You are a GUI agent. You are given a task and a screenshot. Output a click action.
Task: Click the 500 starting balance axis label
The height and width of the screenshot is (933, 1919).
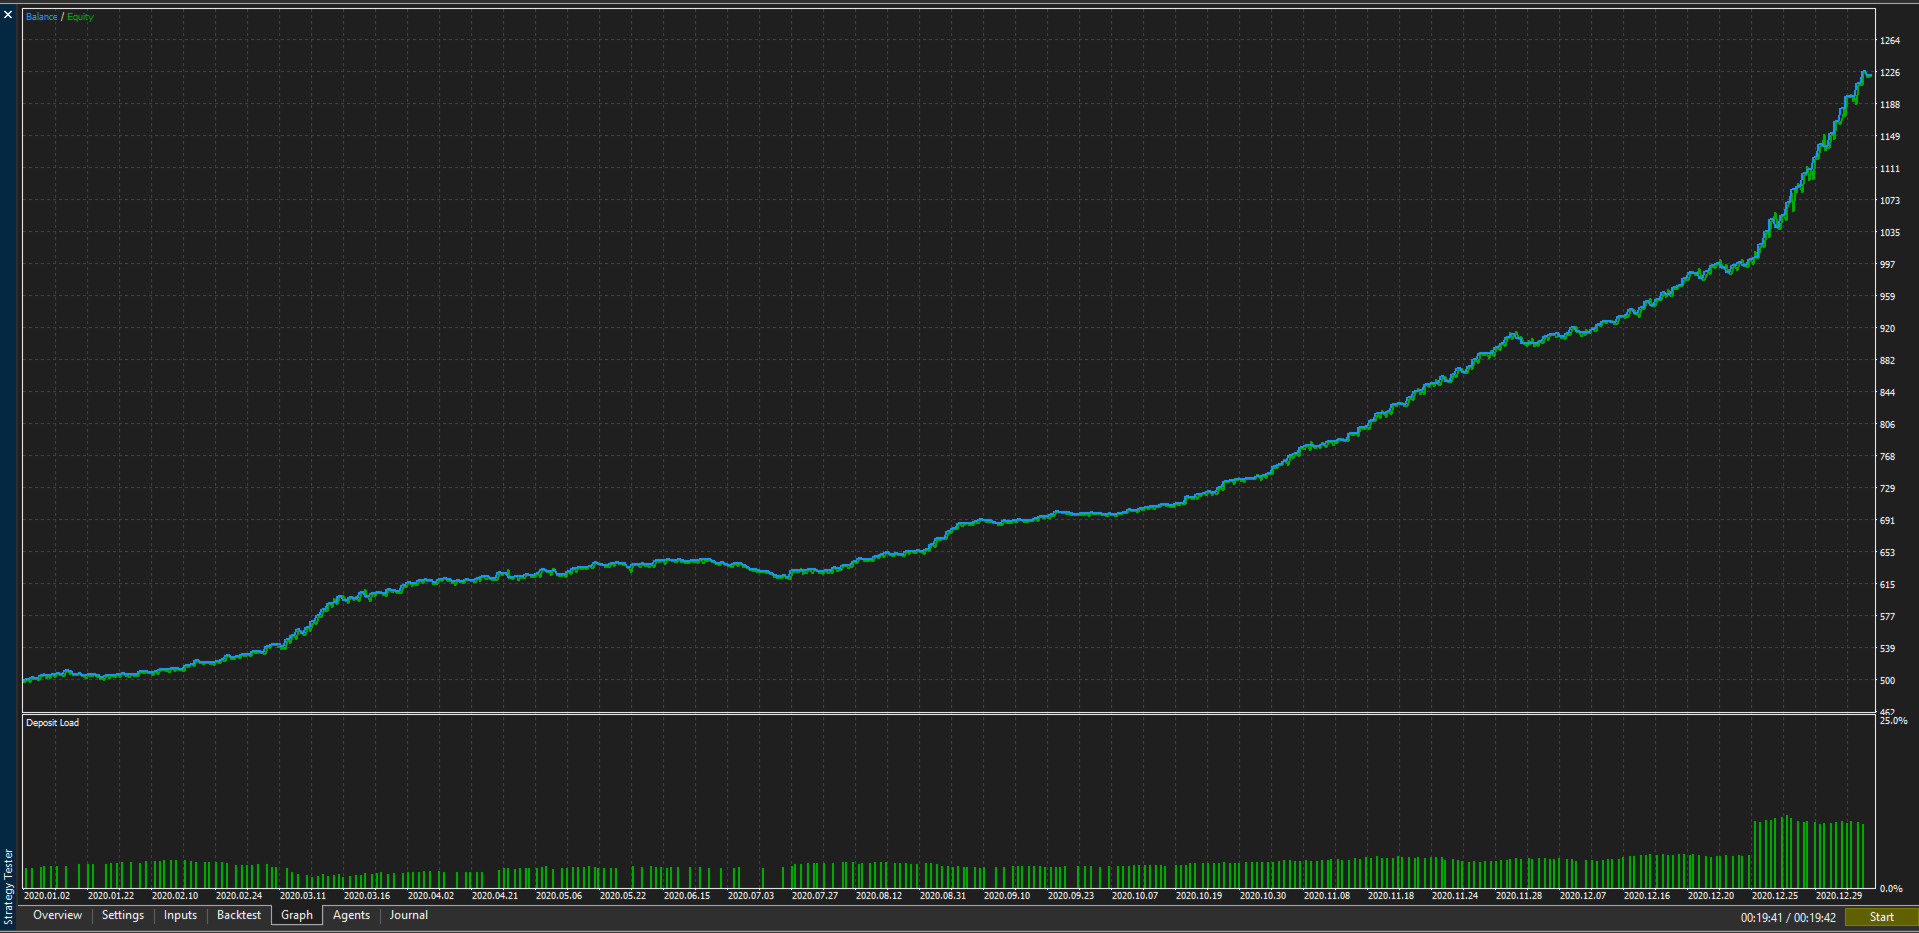click(x=1888, y=681)
